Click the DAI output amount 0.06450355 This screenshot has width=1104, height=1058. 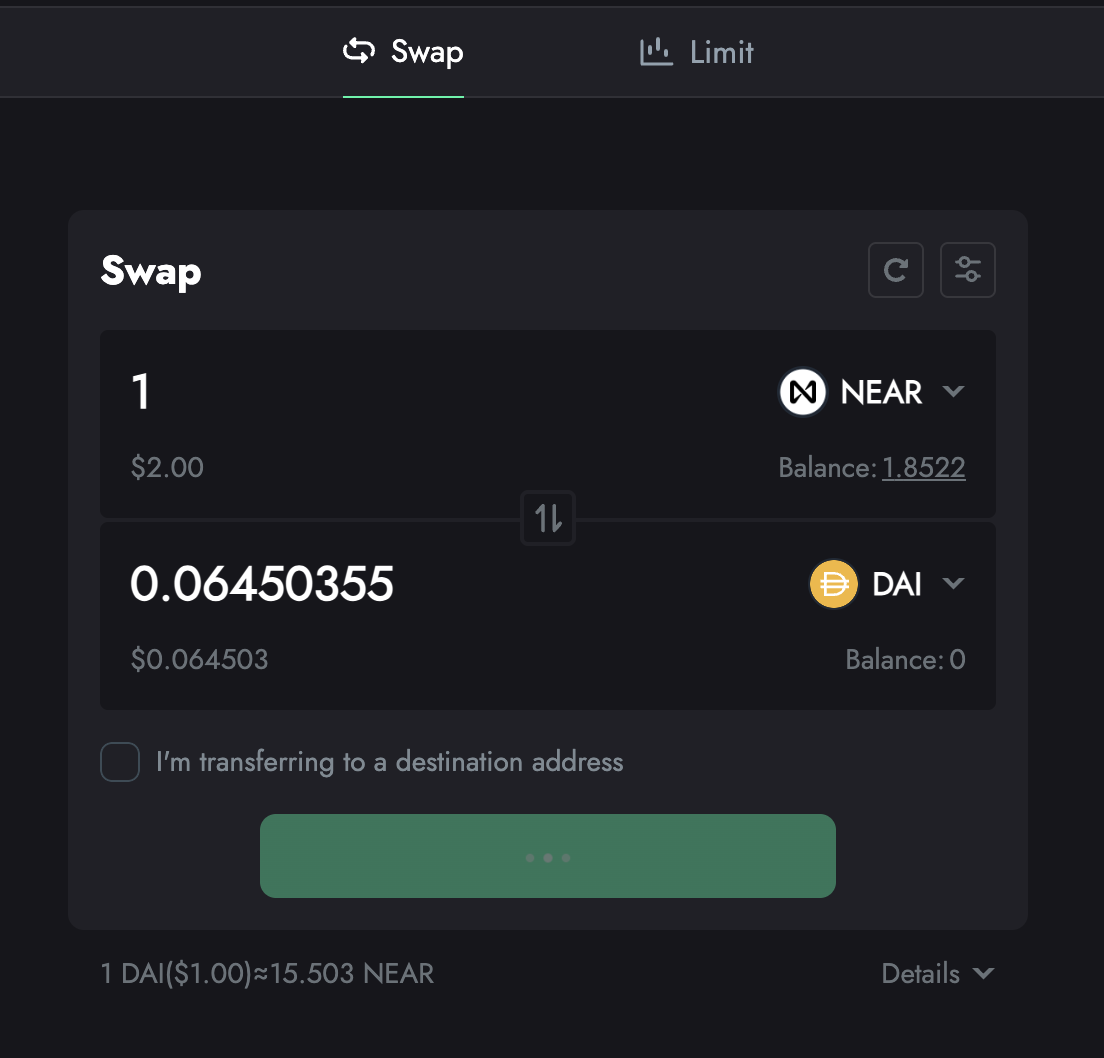click(x=262, y=584)
